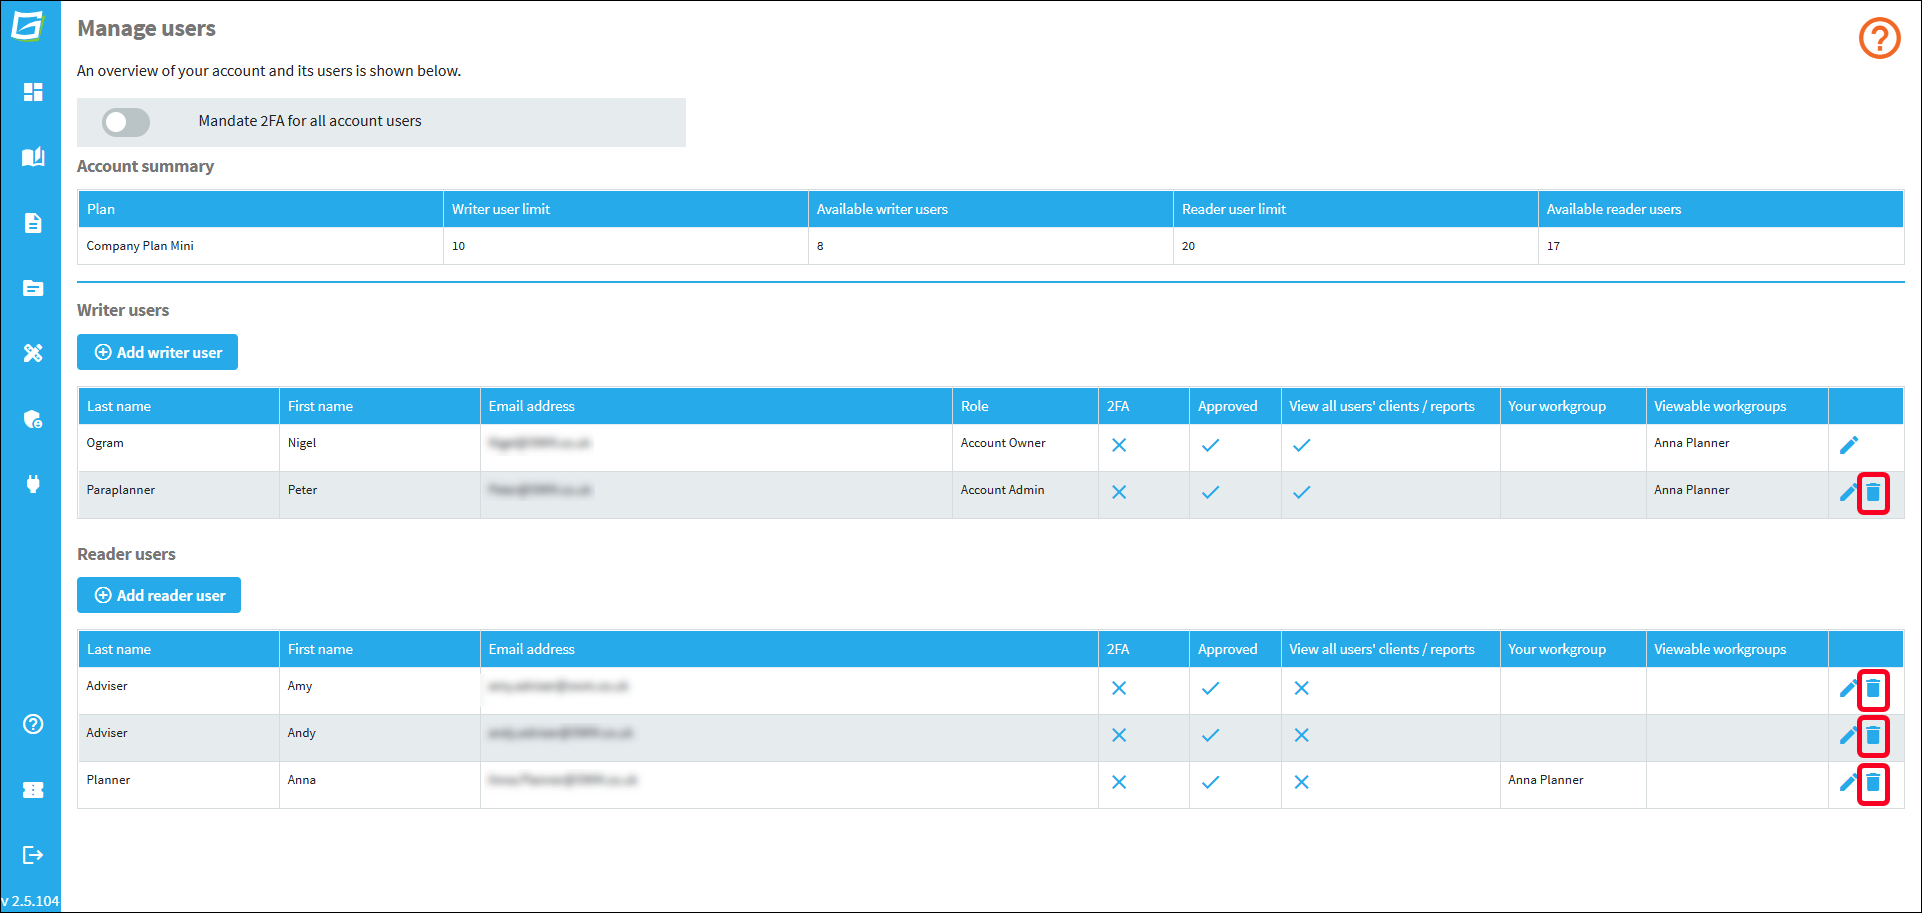Click the log out icon in sidebar
The image size is (1922, 913).
click(33, 855)
